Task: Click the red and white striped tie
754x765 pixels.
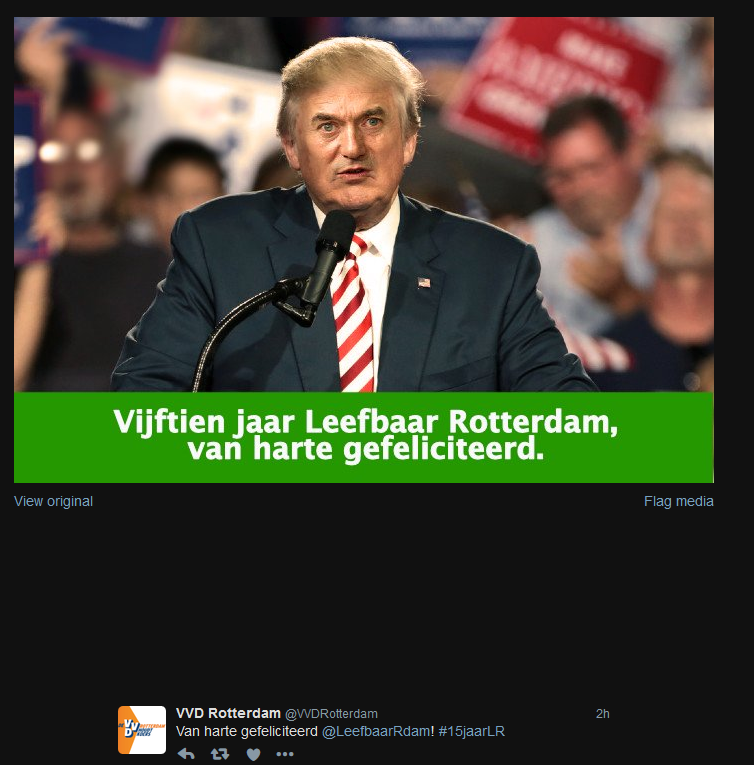Action: (353, 315)
